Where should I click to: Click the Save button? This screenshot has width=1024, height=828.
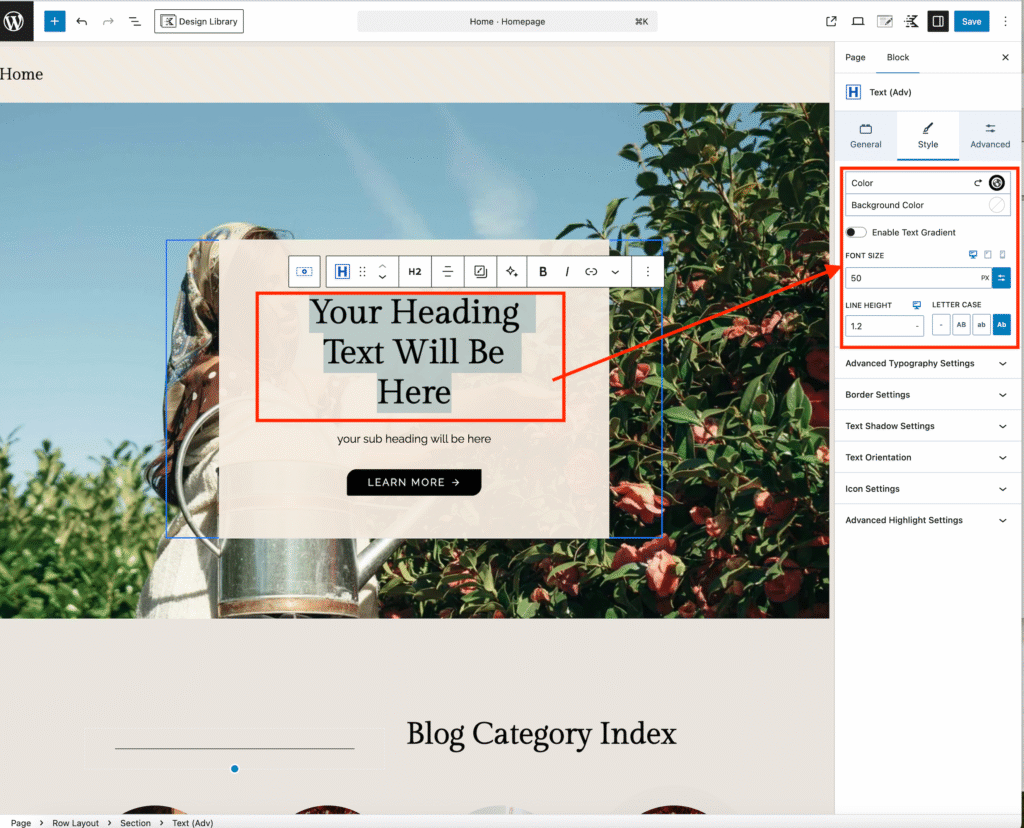(972, 21)
